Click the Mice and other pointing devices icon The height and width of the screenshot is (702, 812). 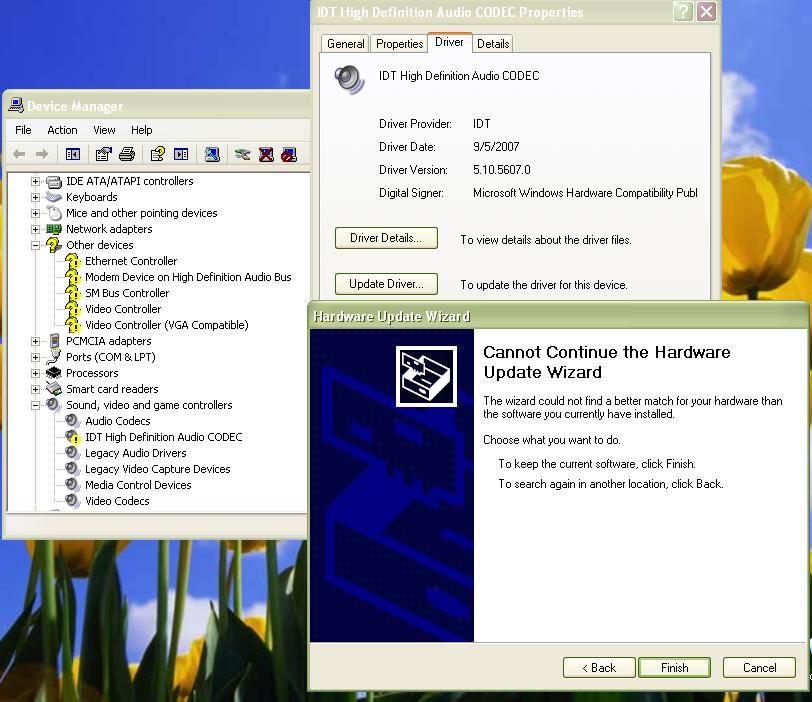(54, 213)
